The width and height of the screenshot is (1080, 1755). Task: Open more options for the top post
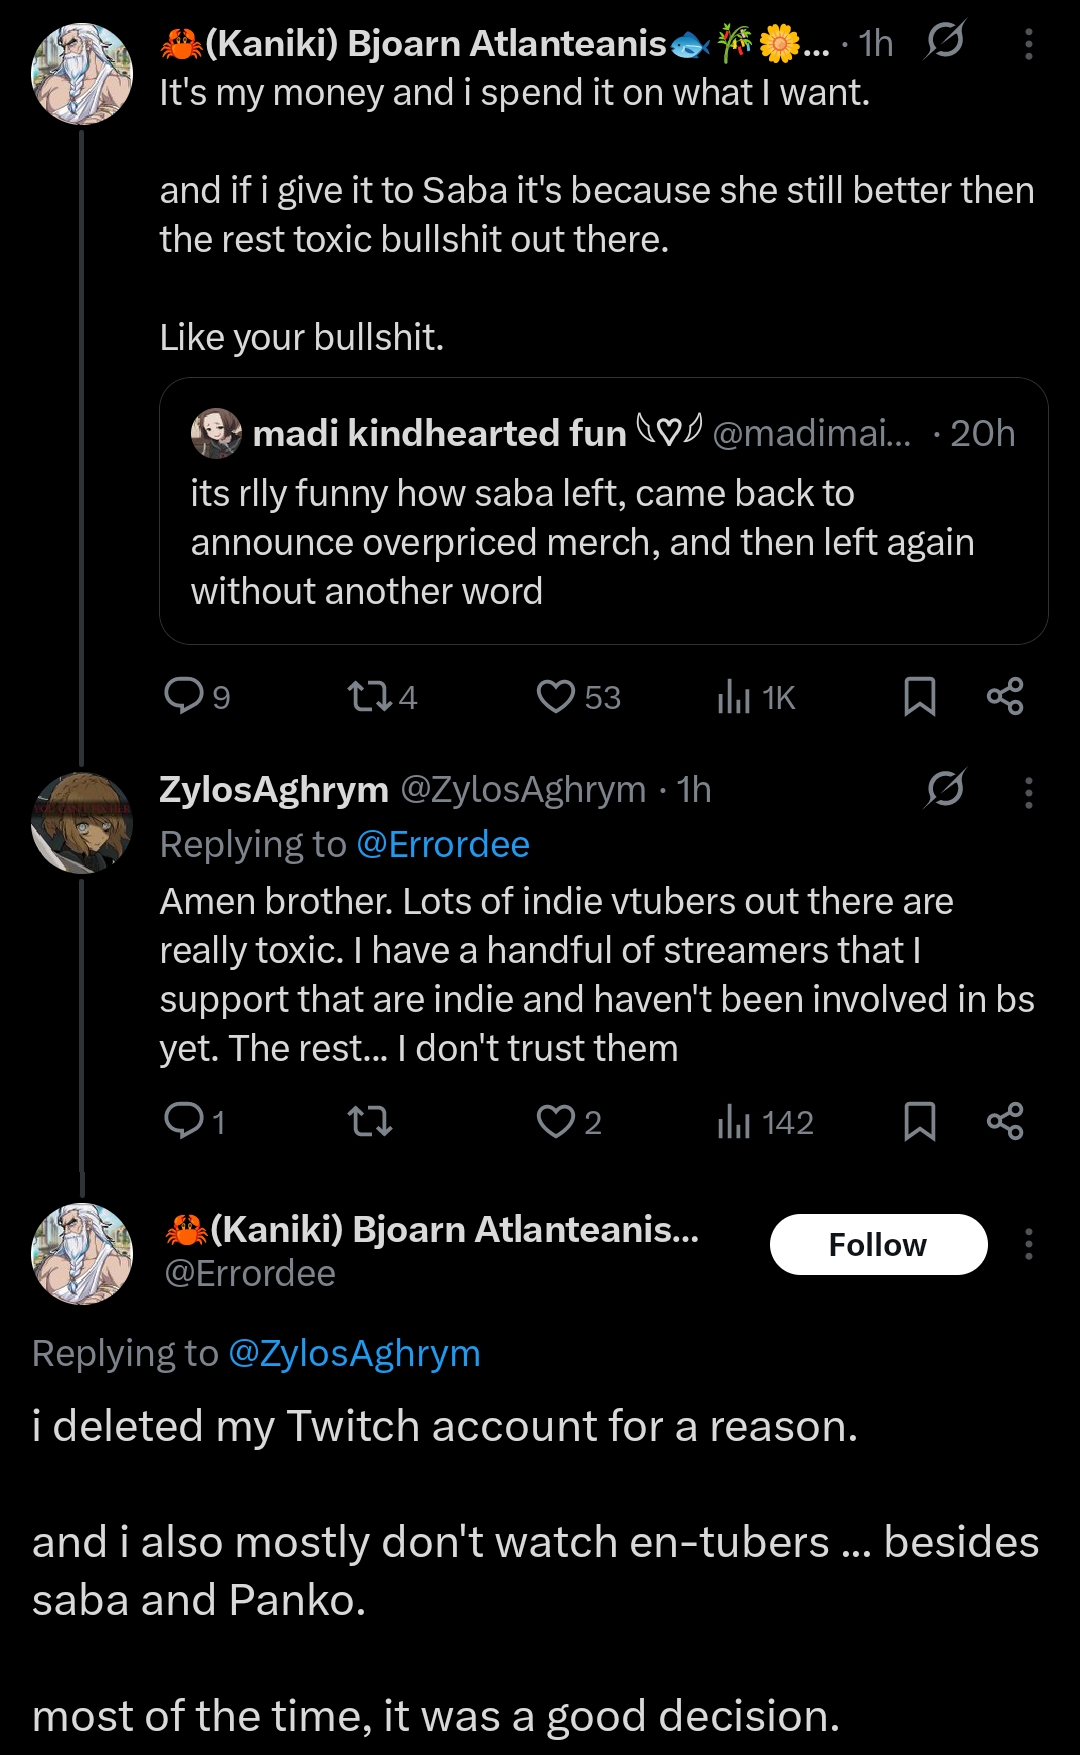pos(1028,43)
